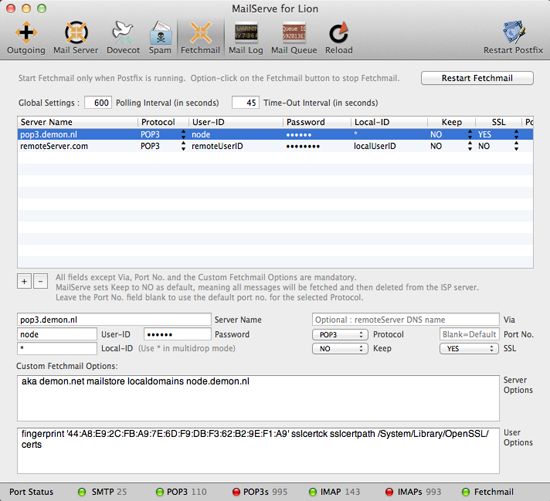Image resolution: width=550 pixels, height=501 pixels.
Task: Click the Server Name field with pop3.demon.nl
Action: tap(114, 320)
